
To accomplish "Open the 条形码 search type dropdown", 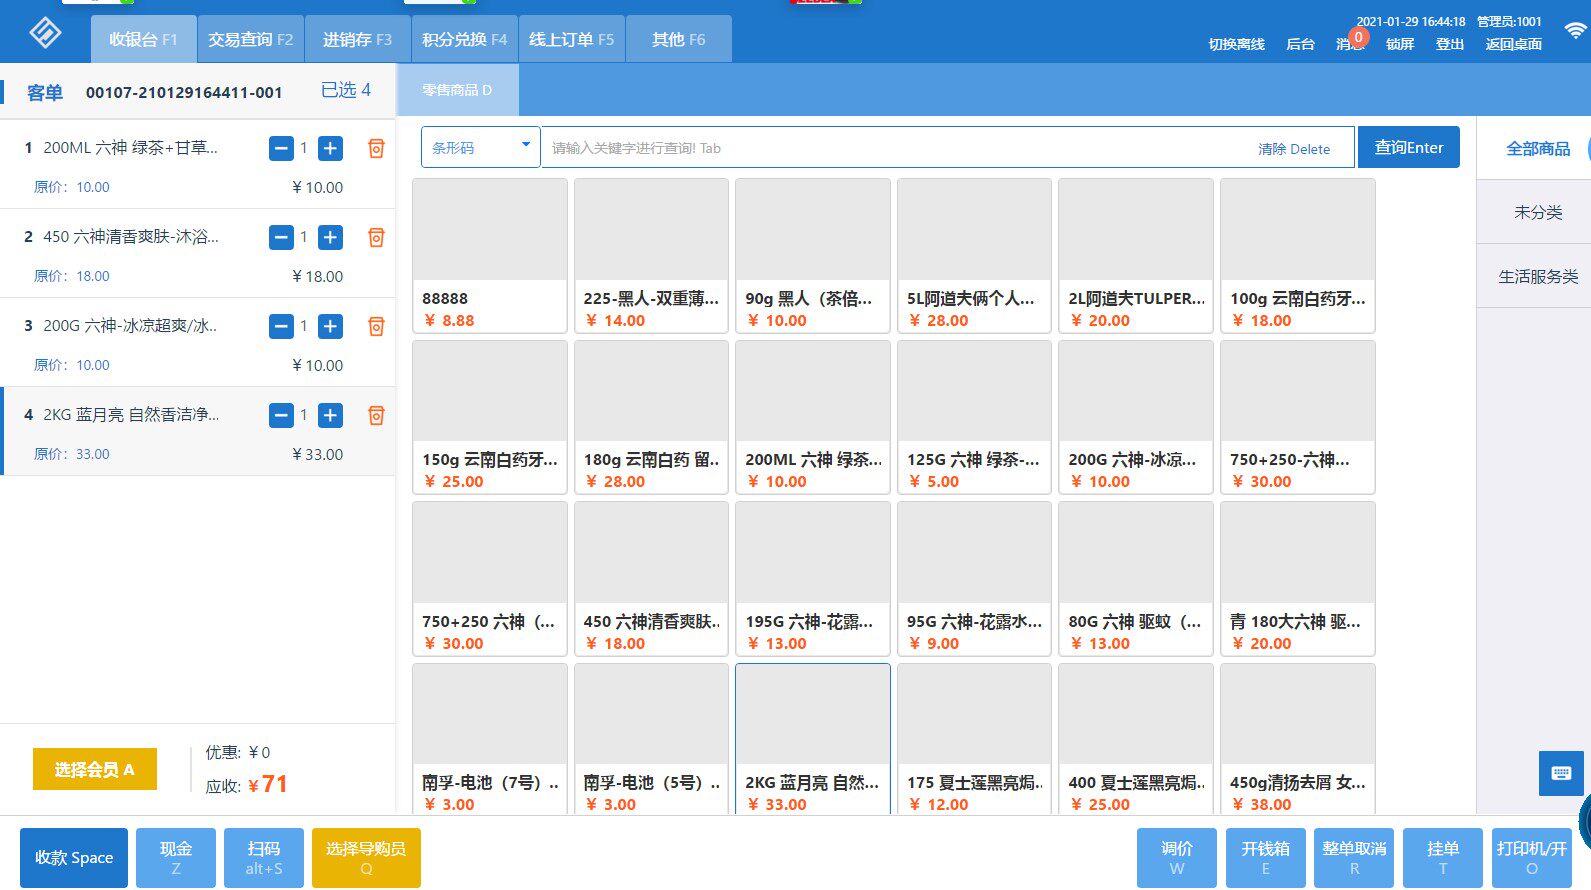I will (x=481, y=148).
